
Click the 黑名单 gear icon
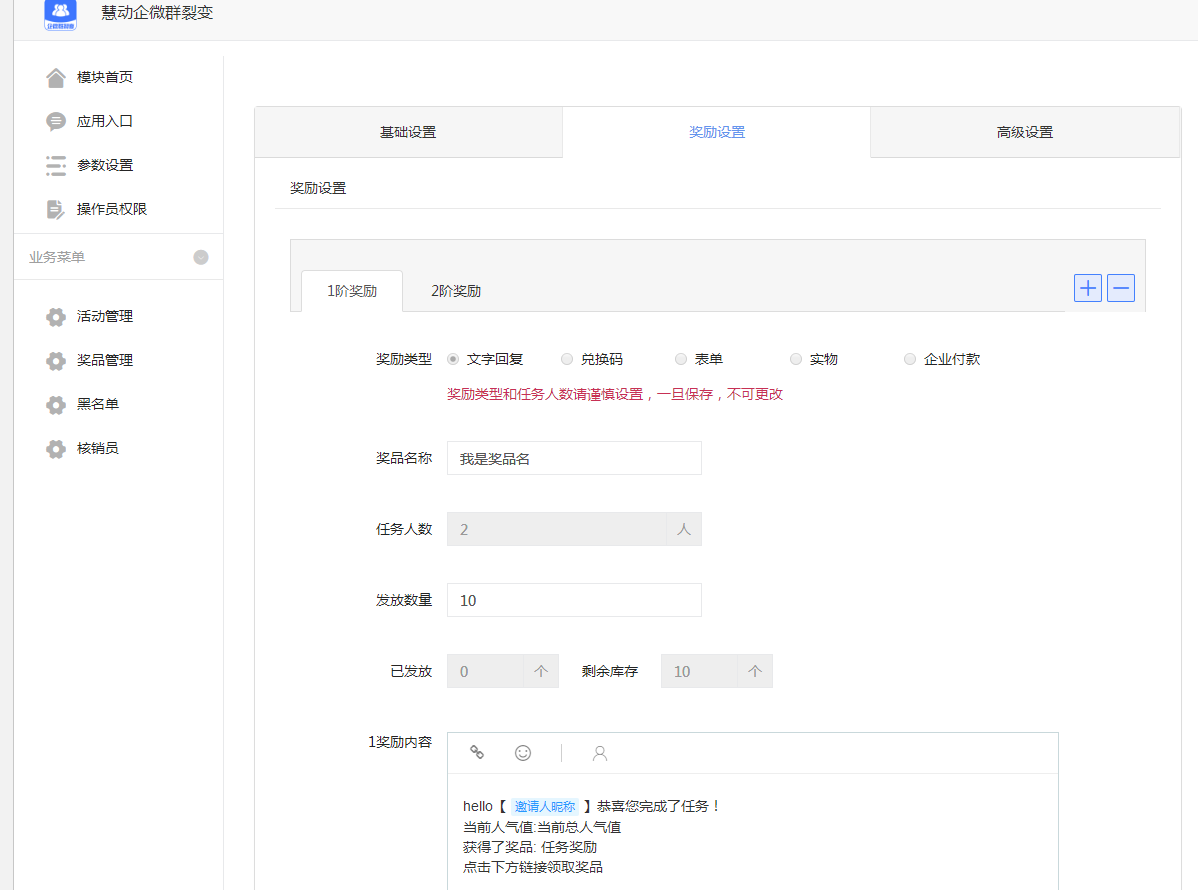tap(57, 404)
